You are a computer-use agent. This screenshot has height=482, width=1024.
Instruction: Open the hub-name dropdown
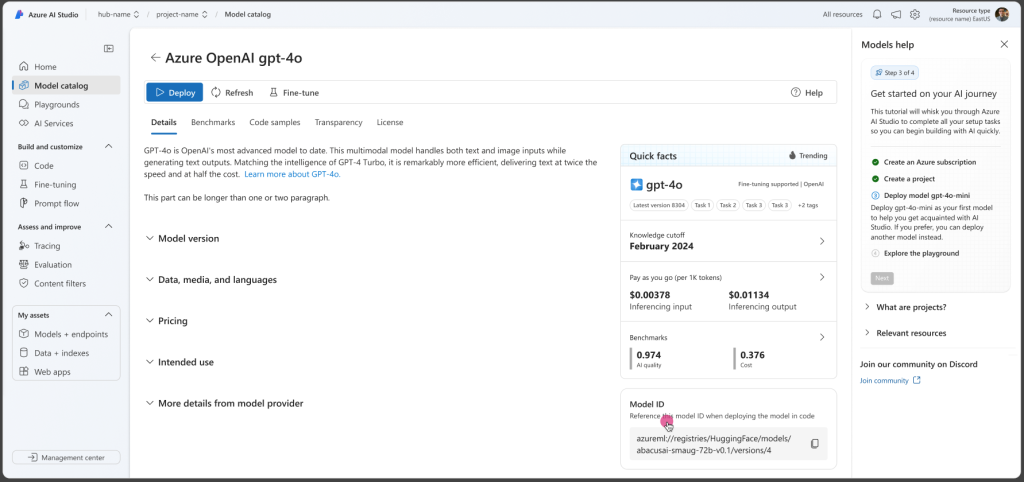tap(118, 14)
